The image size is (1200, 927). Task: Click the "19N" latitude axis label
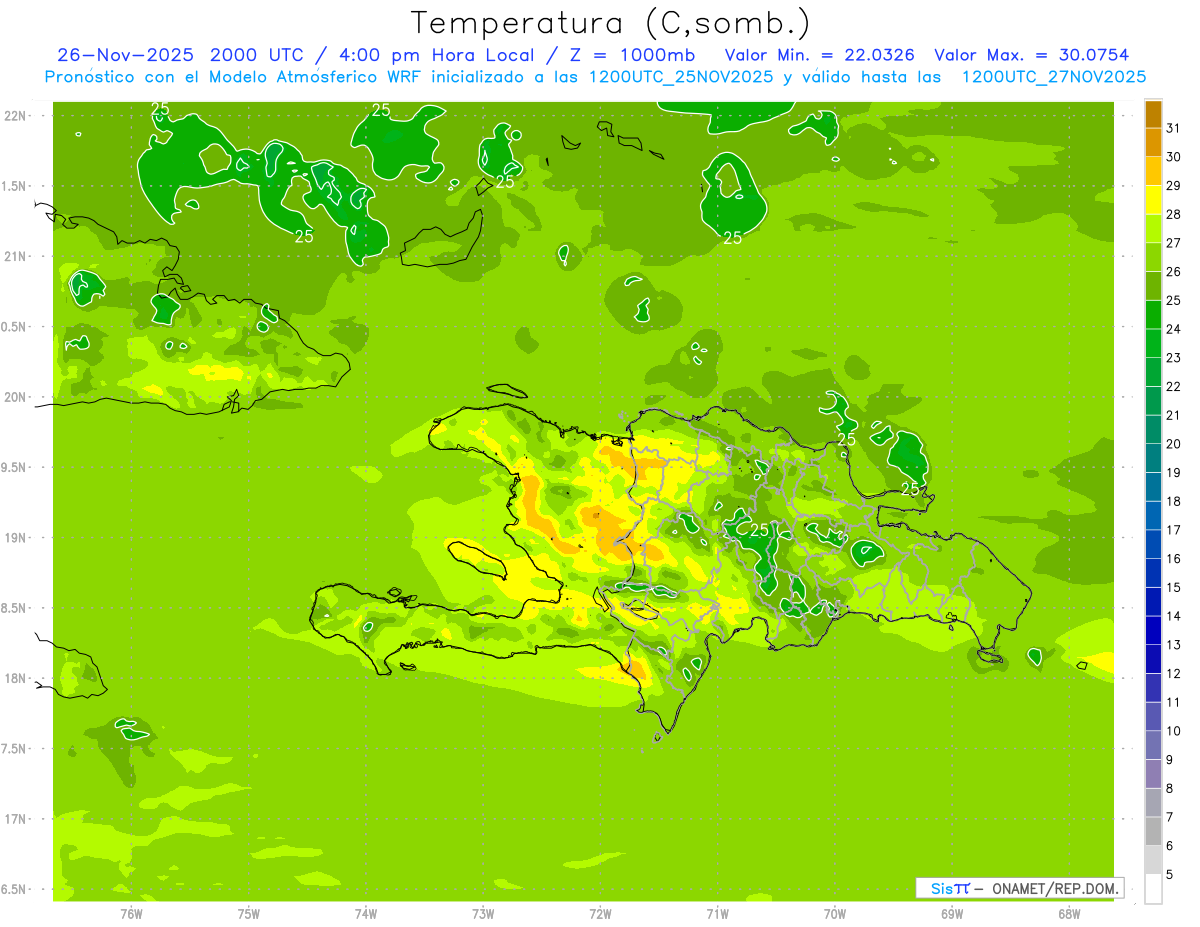16,537
